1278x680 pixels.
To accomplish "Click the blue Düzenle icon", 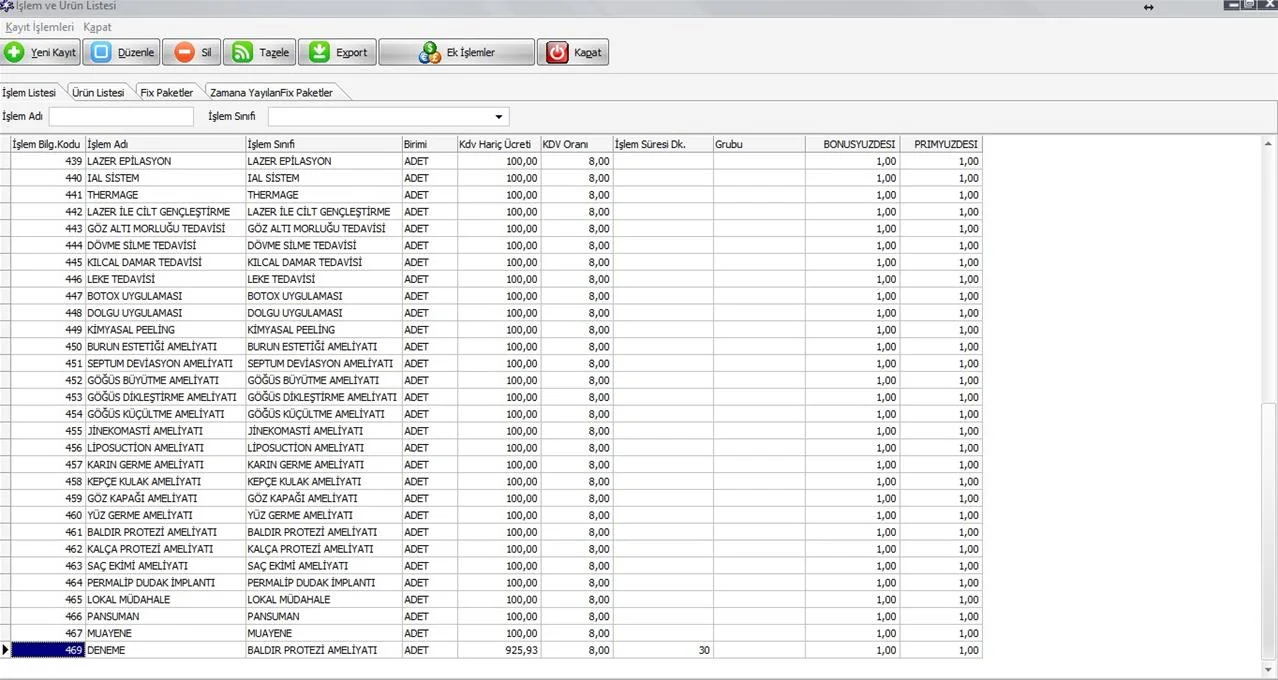I will 101,52.
